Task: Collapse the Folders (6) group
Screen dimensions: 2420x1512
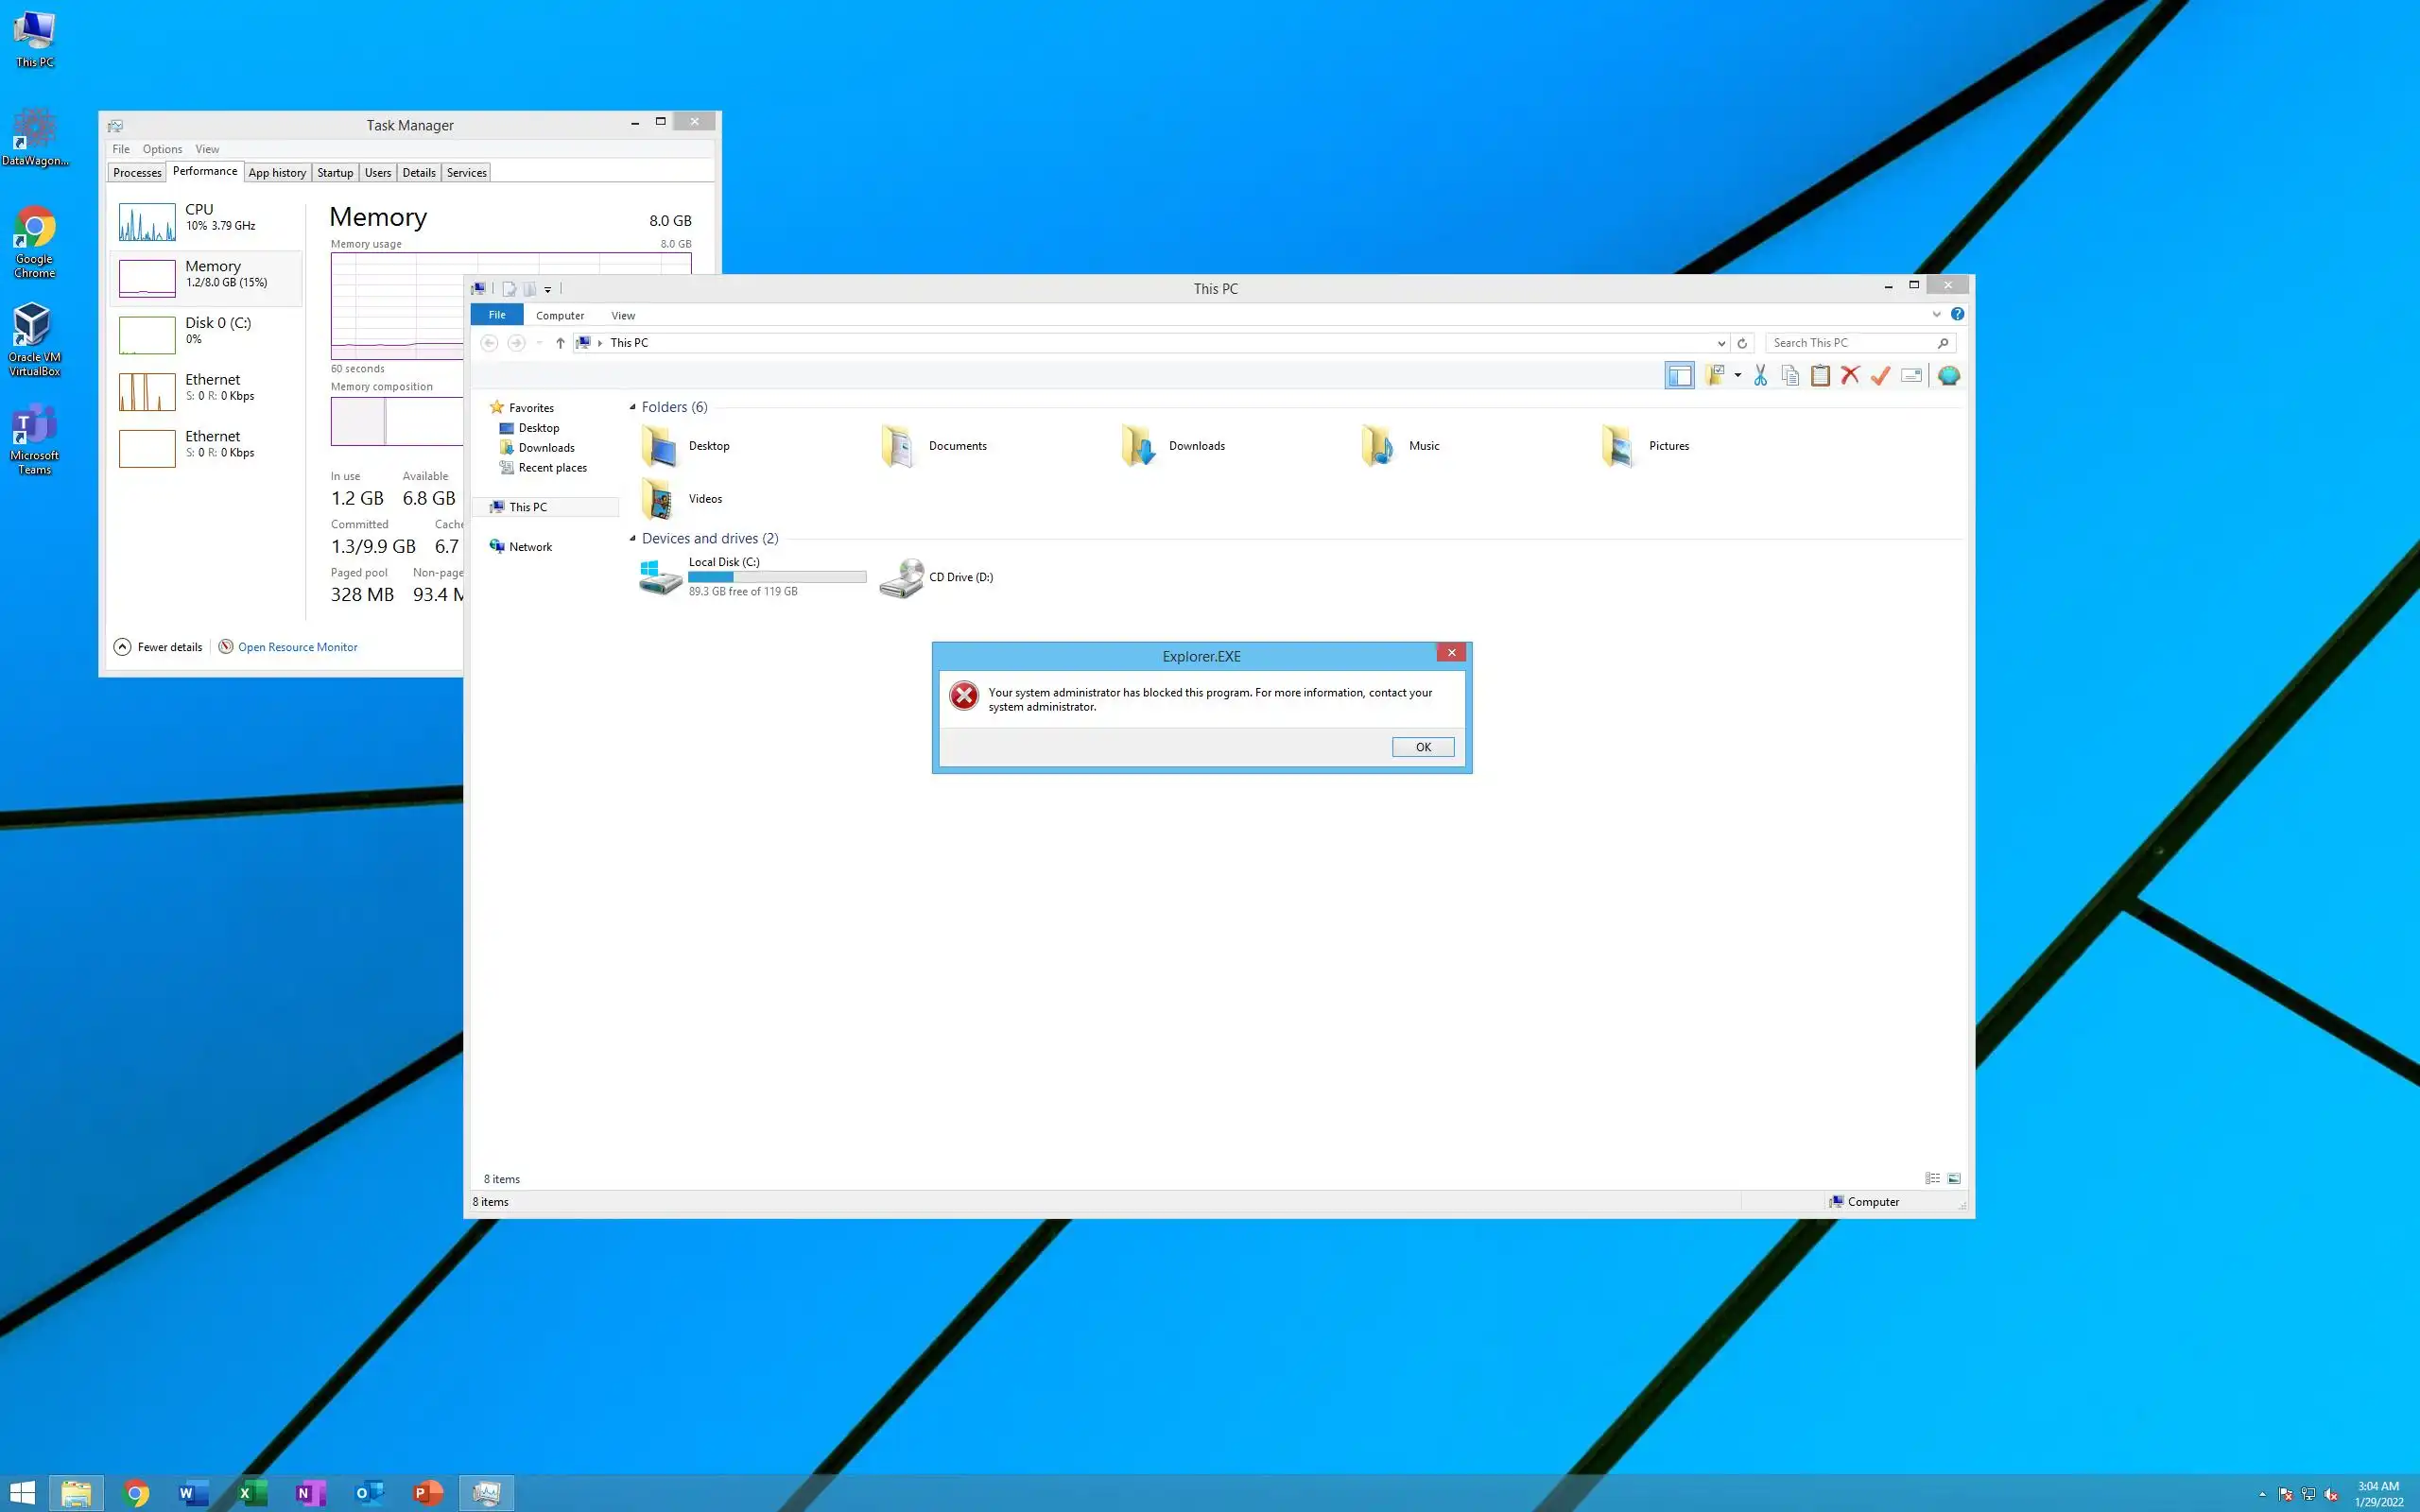Action: tap(632, 407)
